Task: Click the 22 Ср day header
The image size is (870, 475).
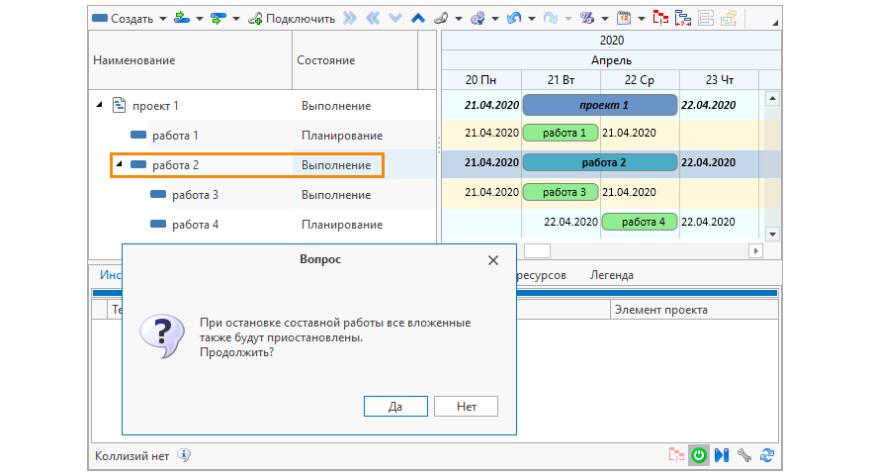Action: tap(640, 80)
